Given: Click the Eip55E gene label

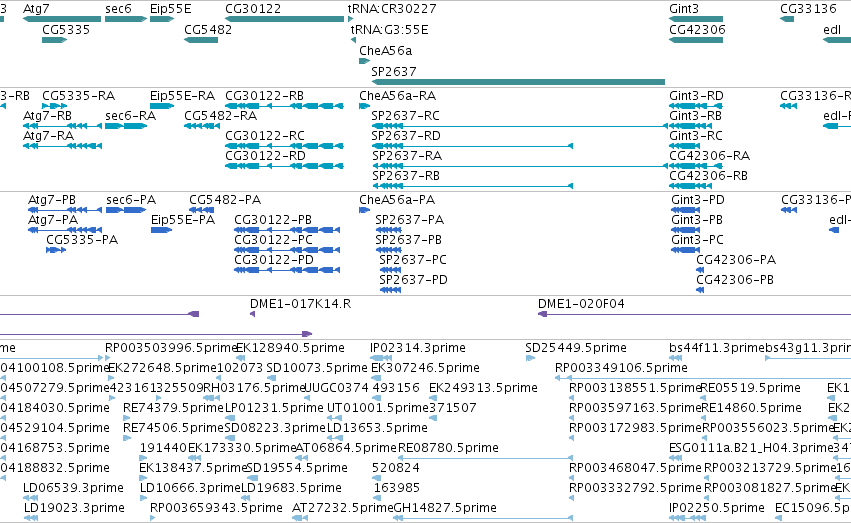Looking at the screenshot, I should [x=170, y=9].
